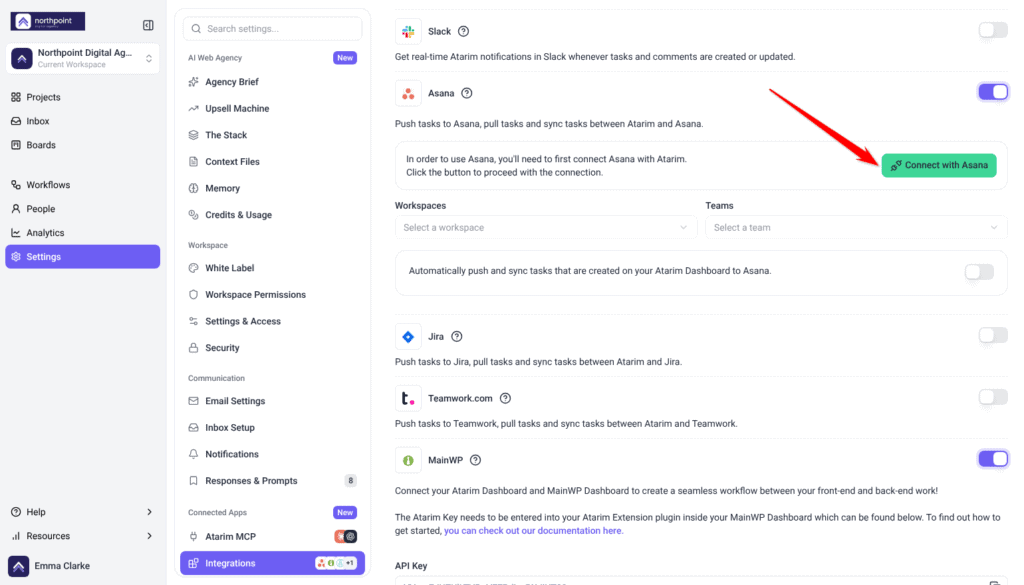This screenshot has height=585, width=1024.
Task: Open Atarim MCP connected app
Action: (x=272, y=537)
